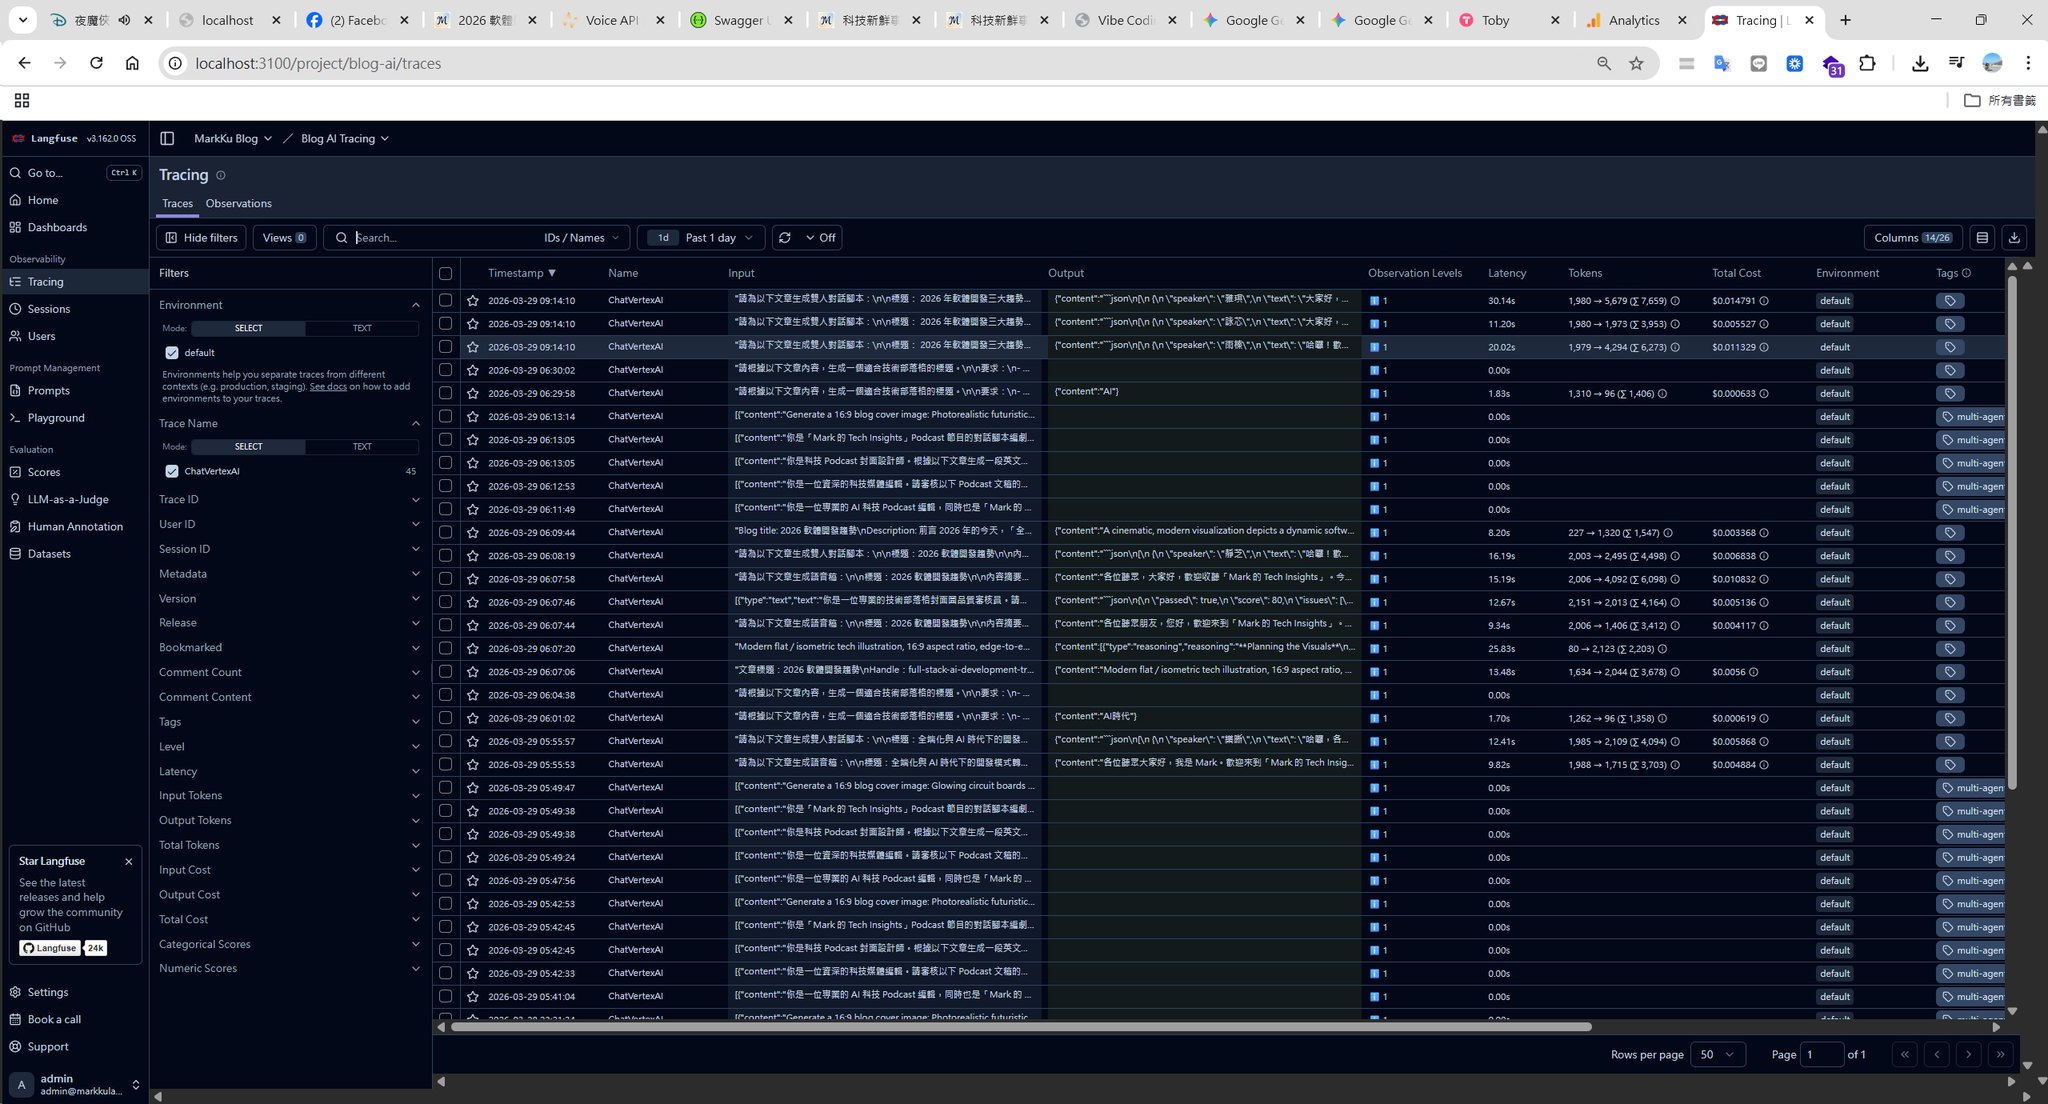
Task: Dismiss the Star Langfuse card
Action: pos(128,861)
